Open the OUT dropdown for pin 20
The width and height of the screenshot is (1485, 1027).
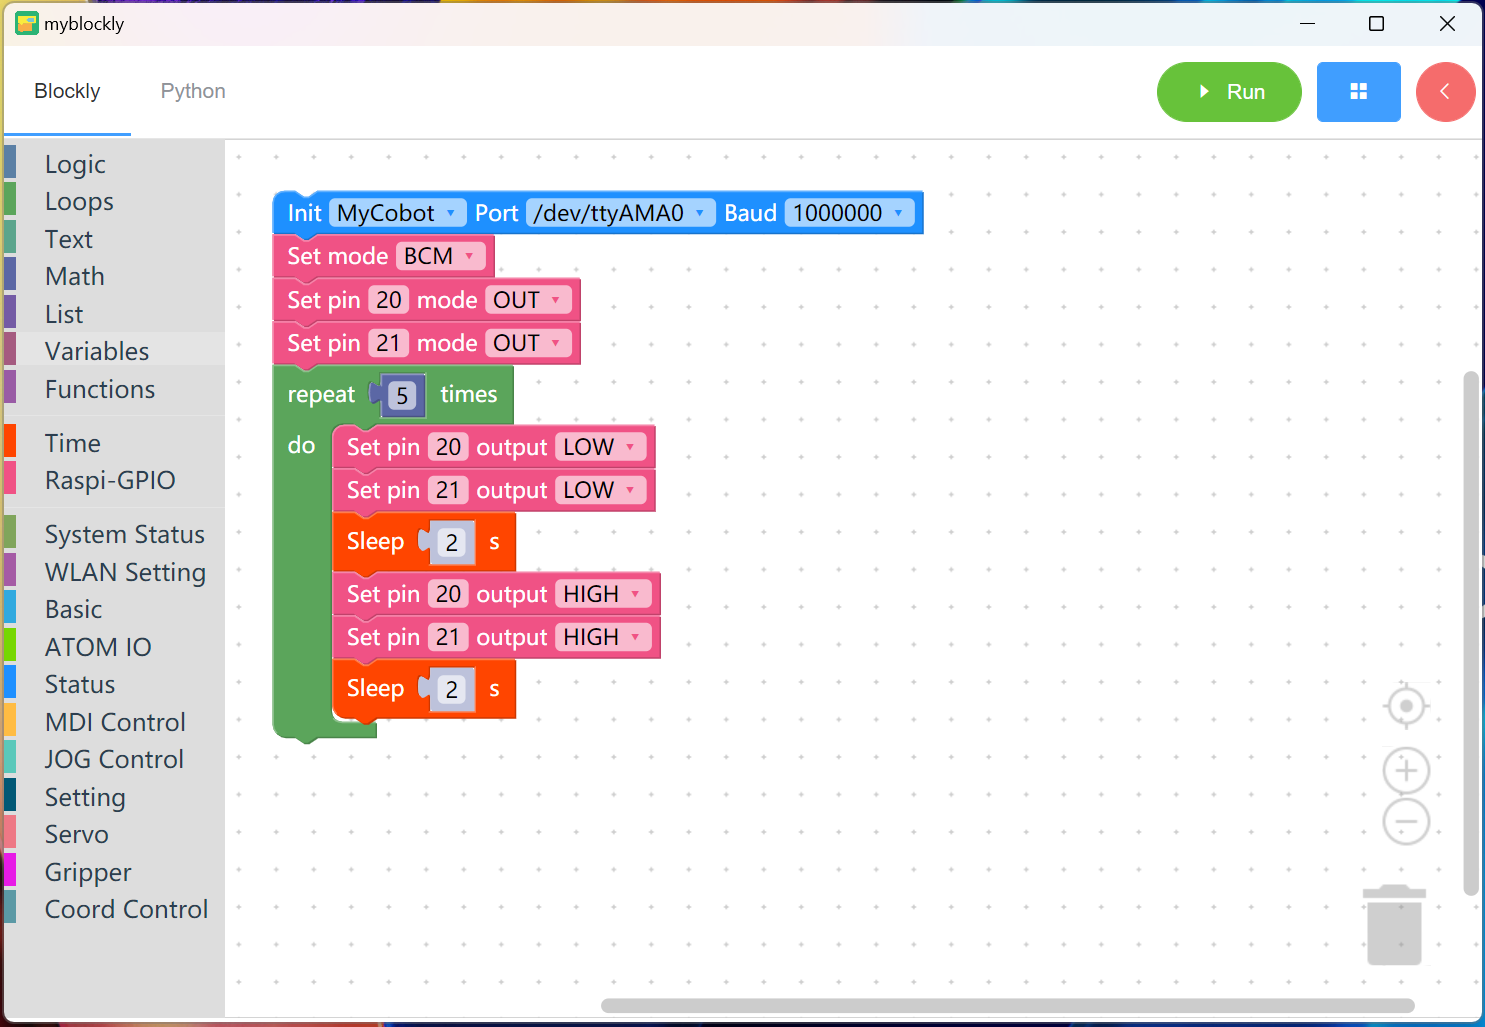click(x=529, y=300)
